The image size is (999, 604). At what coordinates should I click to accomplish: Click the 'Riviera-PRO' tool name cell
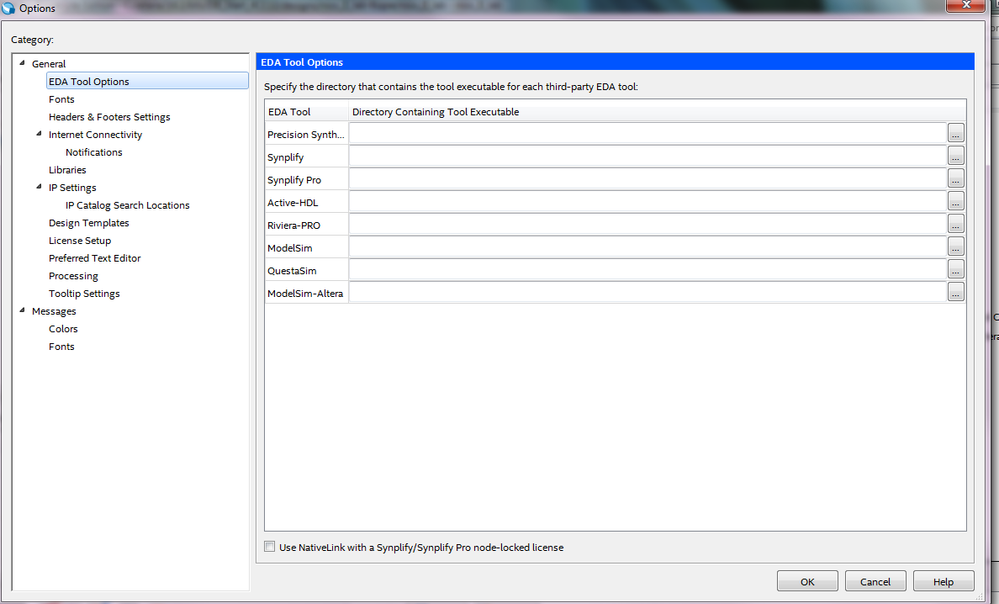point(306,225)
